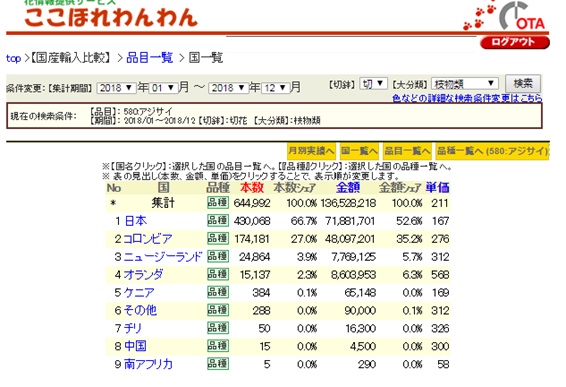This screenshot has height=387, width=566.
Task: Click the ケニア country link
Action: [x=139, y=292]
